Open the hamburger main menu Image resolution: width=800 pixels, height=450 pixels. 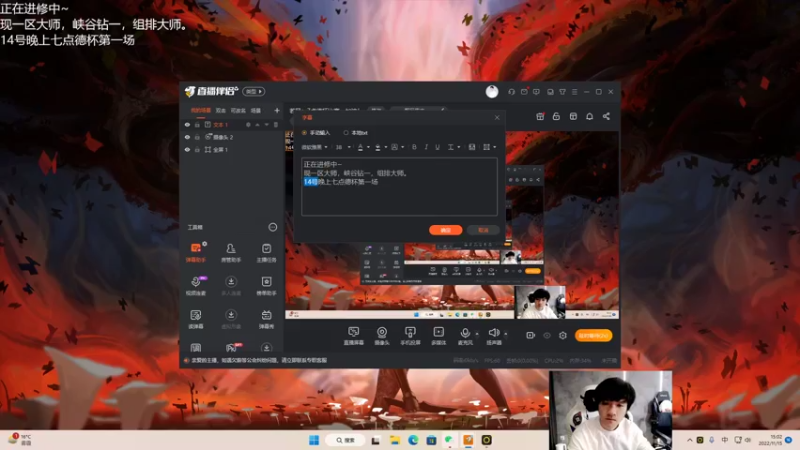coord(574,92)
